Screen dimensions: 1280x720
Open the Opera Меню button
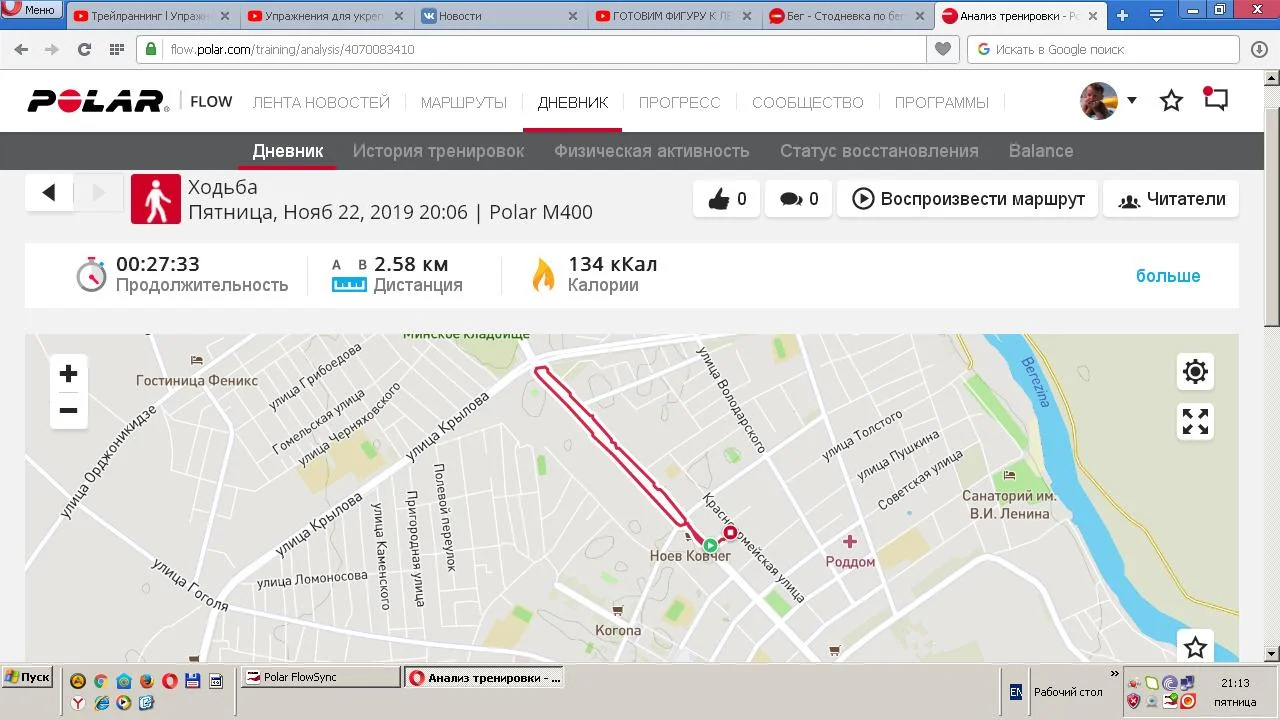pos(32,10)
